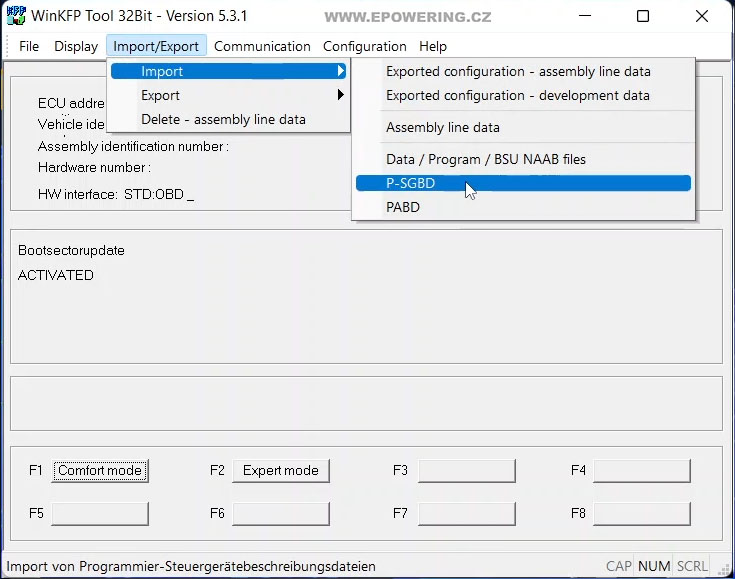Choose the standalone Assembly line data item

pos(523,127)
